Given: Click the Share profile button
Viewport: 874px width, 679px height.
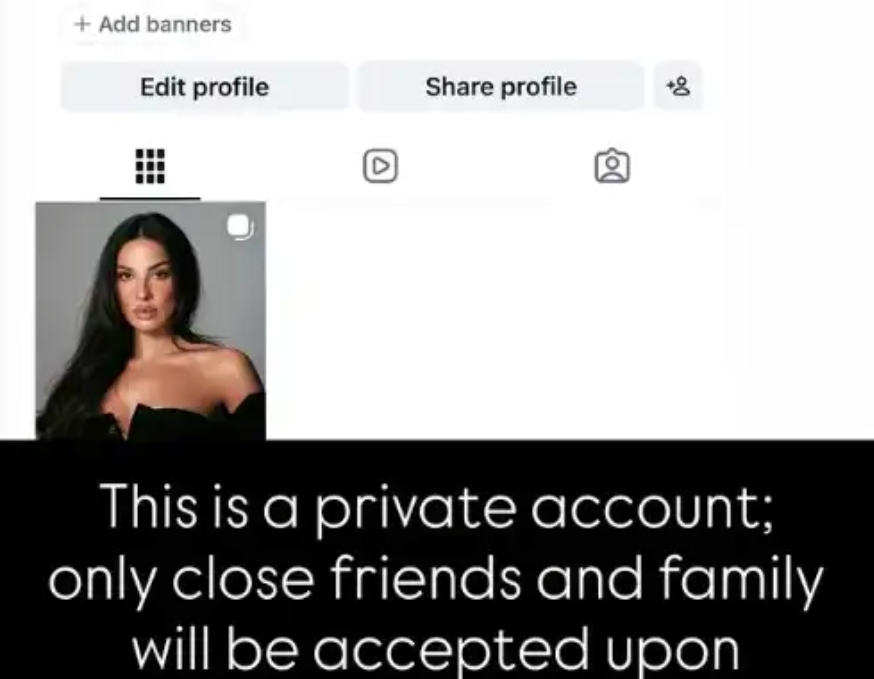Looking at the screenshot, I should 501,86.
